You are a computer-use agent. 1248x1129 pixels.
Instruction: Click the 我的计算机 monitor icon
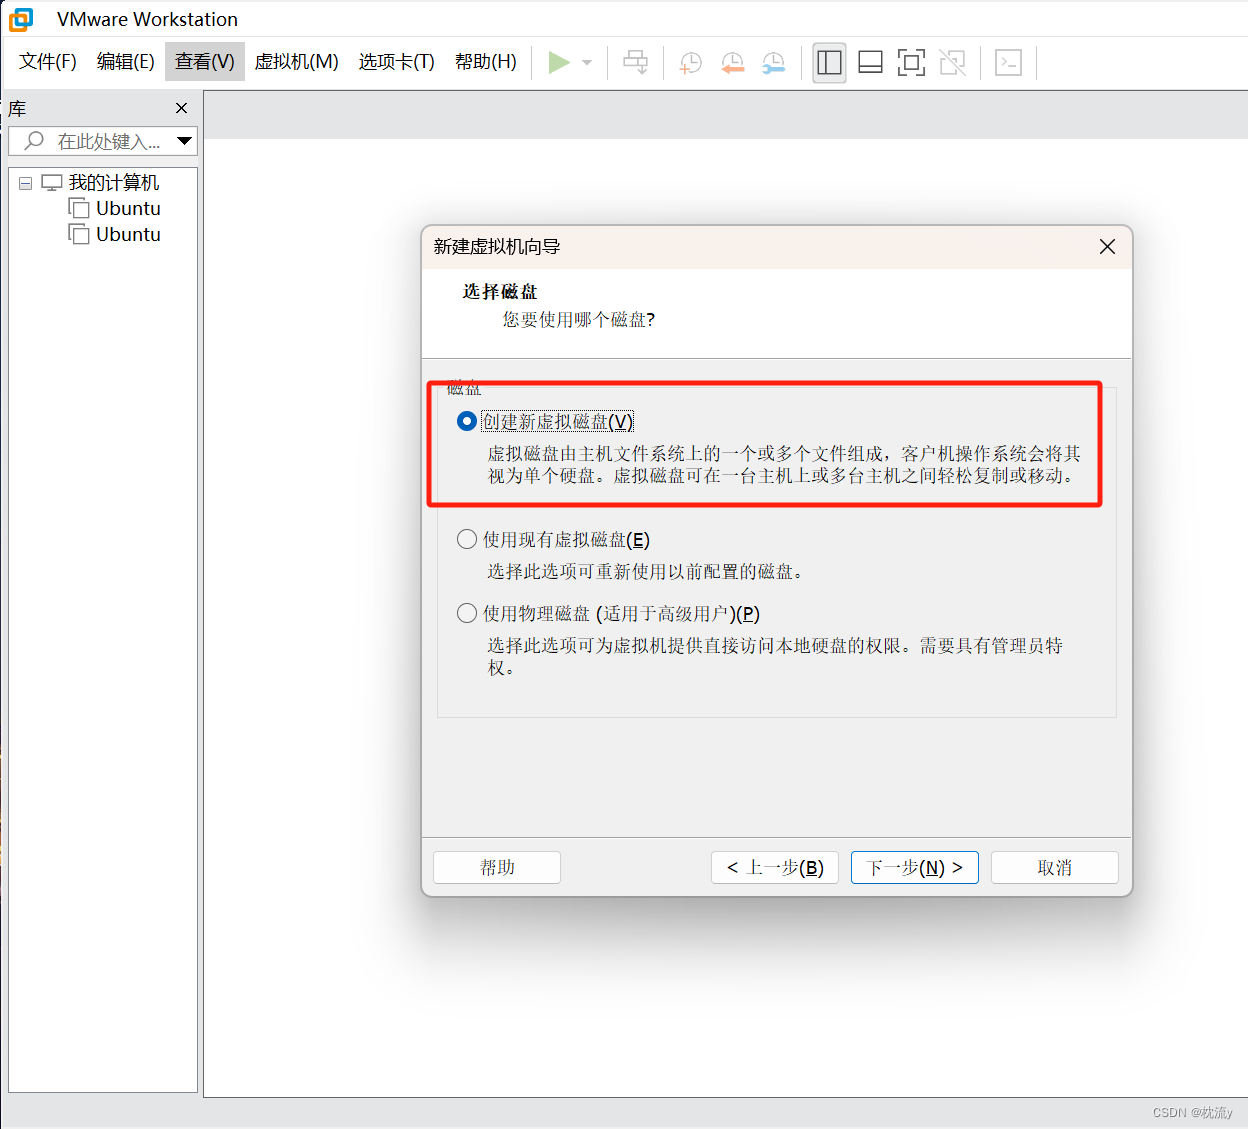tap(52, 183)
